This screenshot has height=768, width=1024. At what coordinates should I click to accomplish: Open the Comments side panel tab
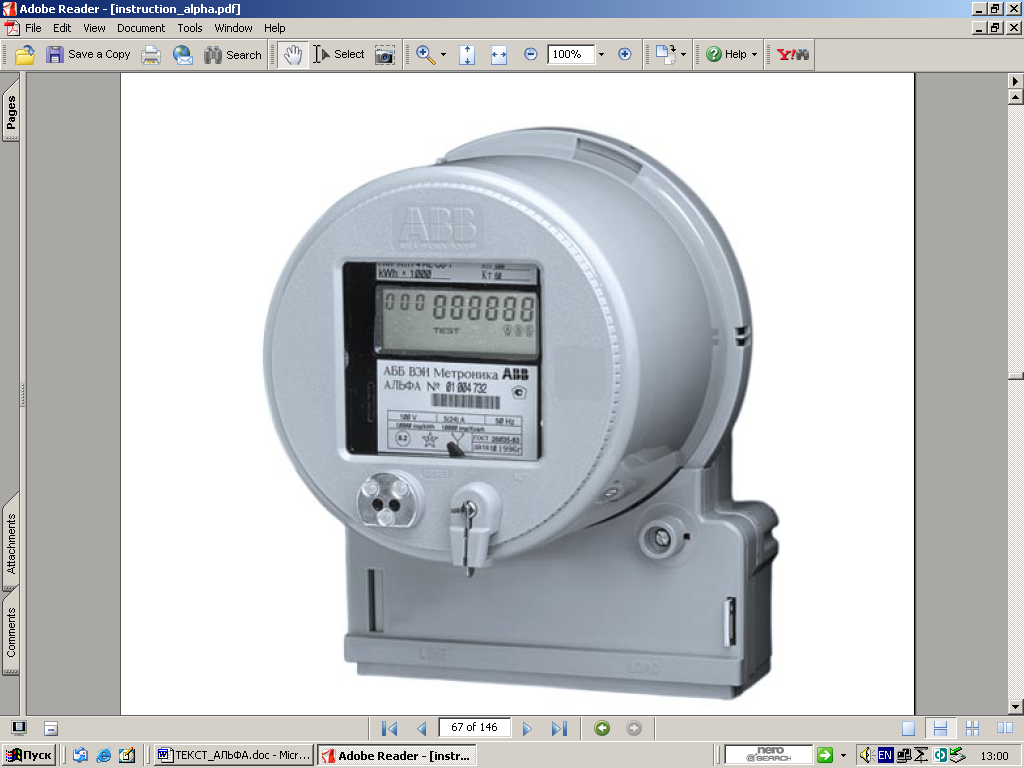[x=11, y=632]
